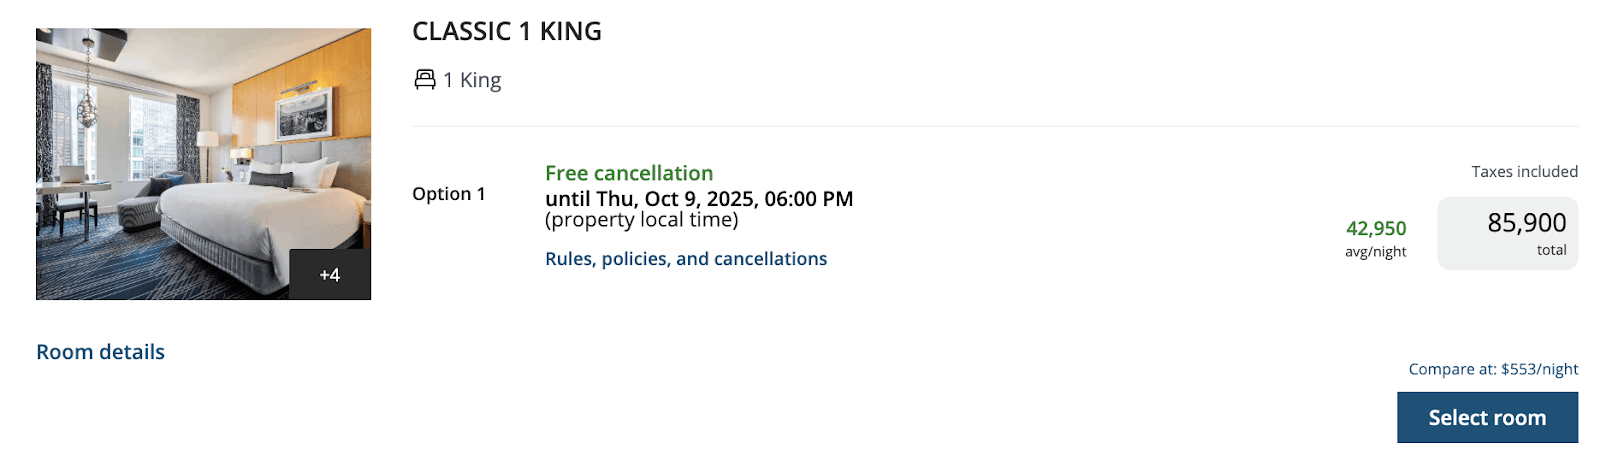The width and height of the screenshot is (1600, 455).
Task: Click Compare at: $553/night link
Action: pos(1494,369)
